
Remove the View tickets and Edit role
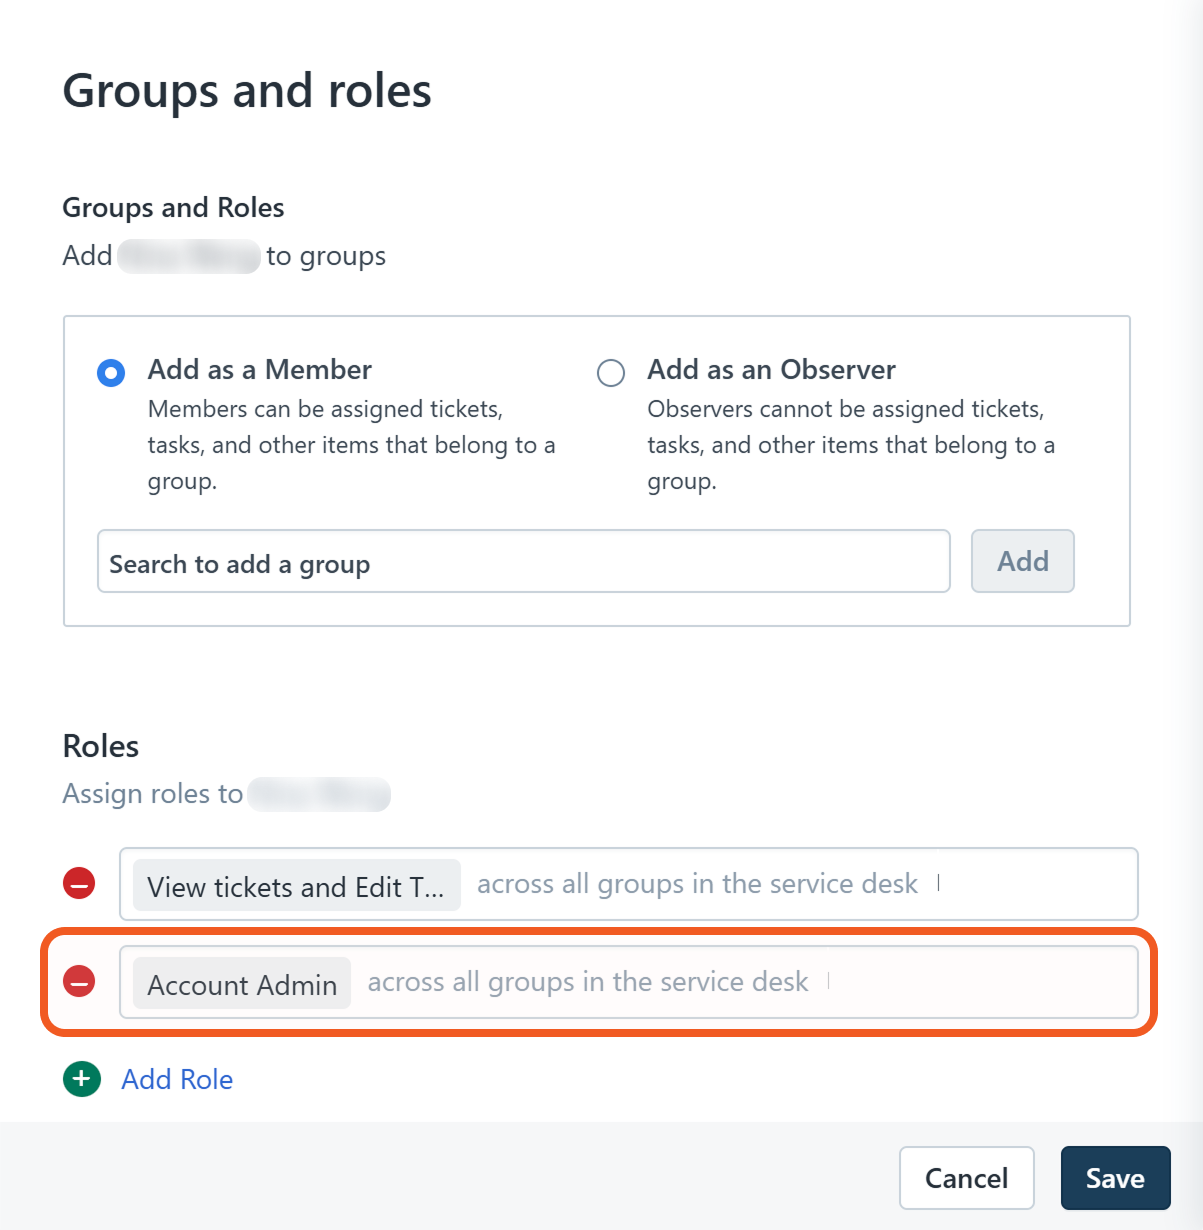click(79, 884)
